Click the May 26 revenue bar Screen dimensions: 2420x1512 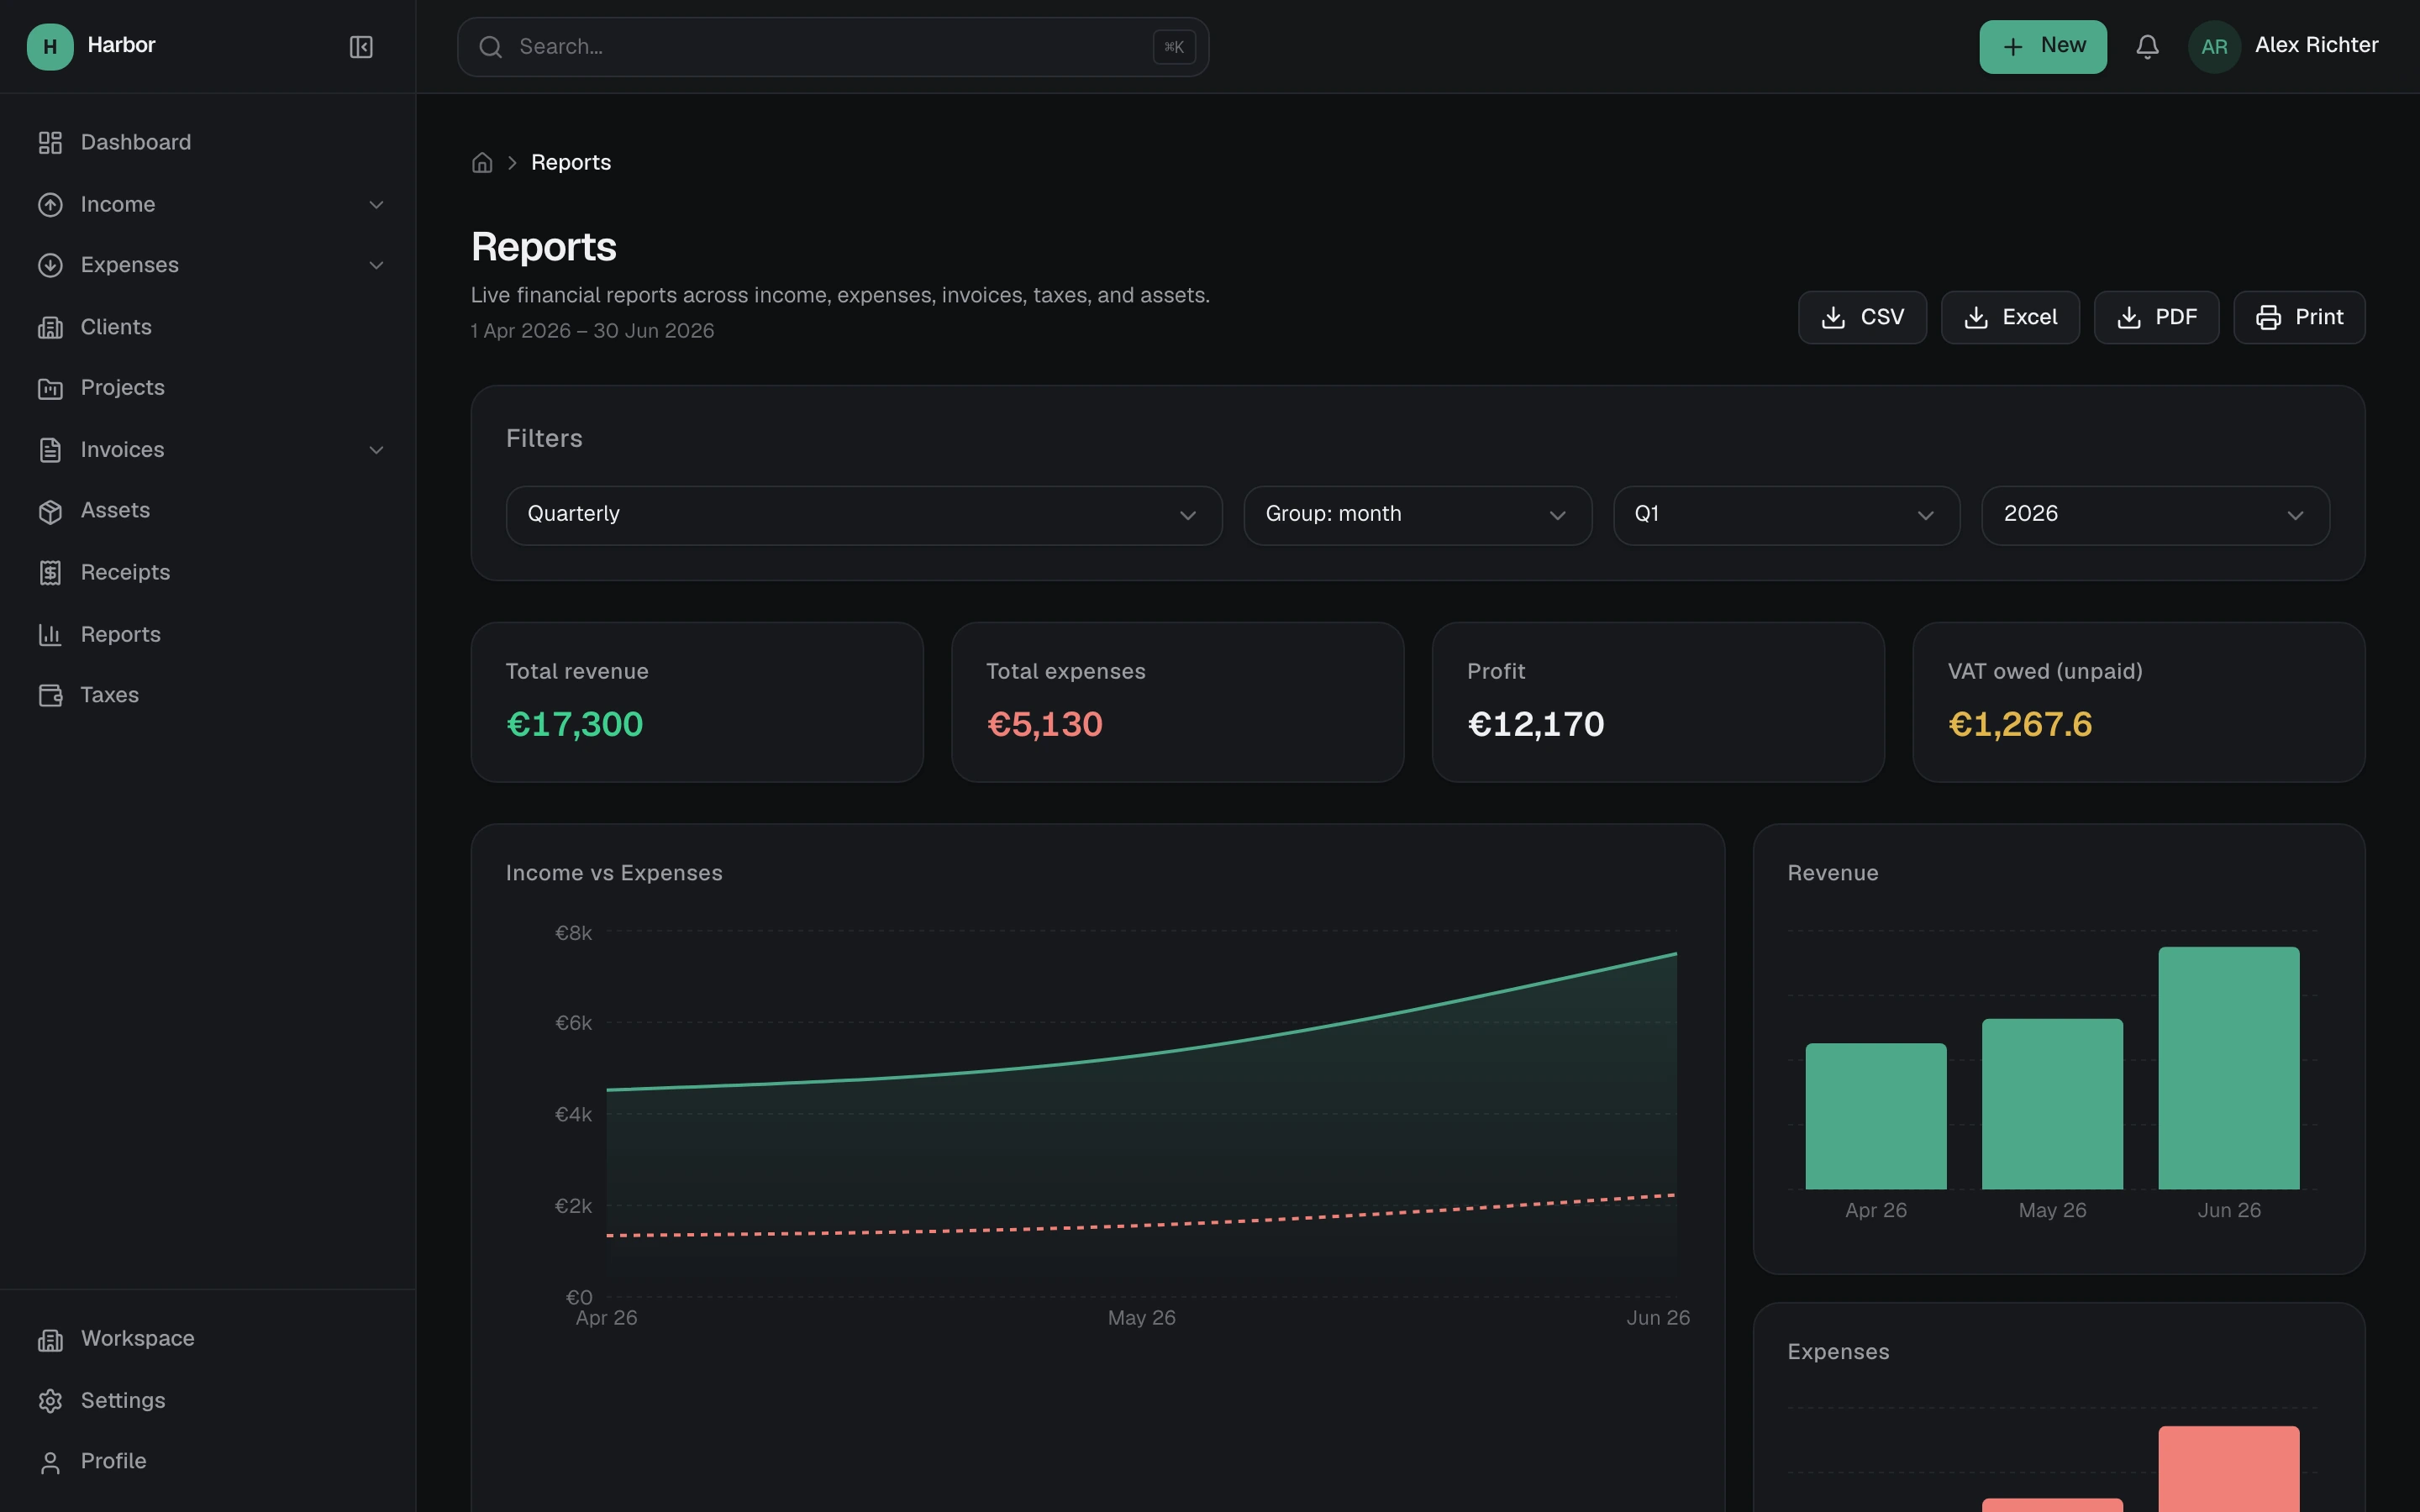click(2052, 1104)
